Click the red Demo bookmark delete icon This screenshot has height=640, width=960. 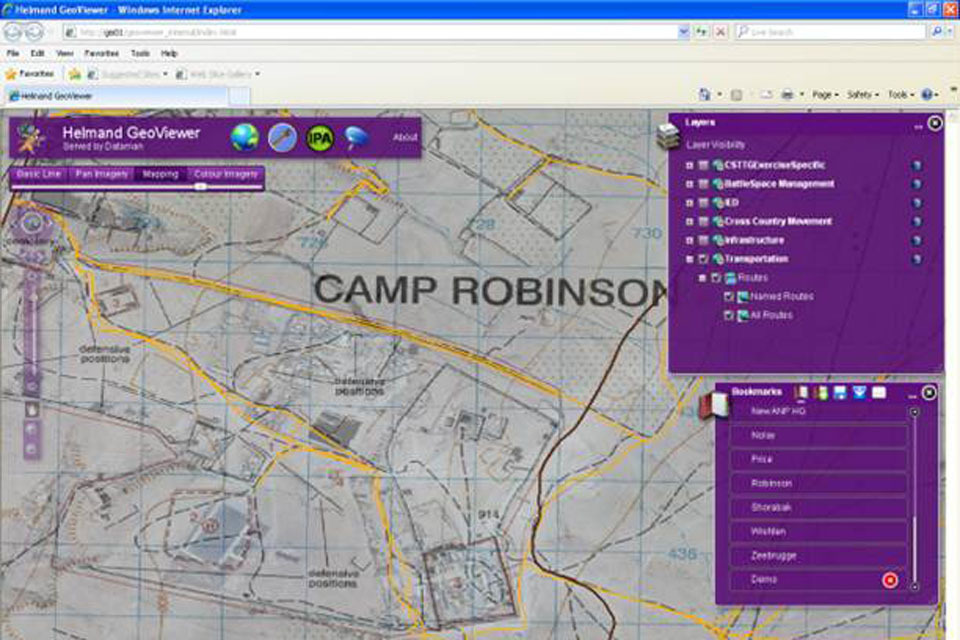click(x=889, y=580)
